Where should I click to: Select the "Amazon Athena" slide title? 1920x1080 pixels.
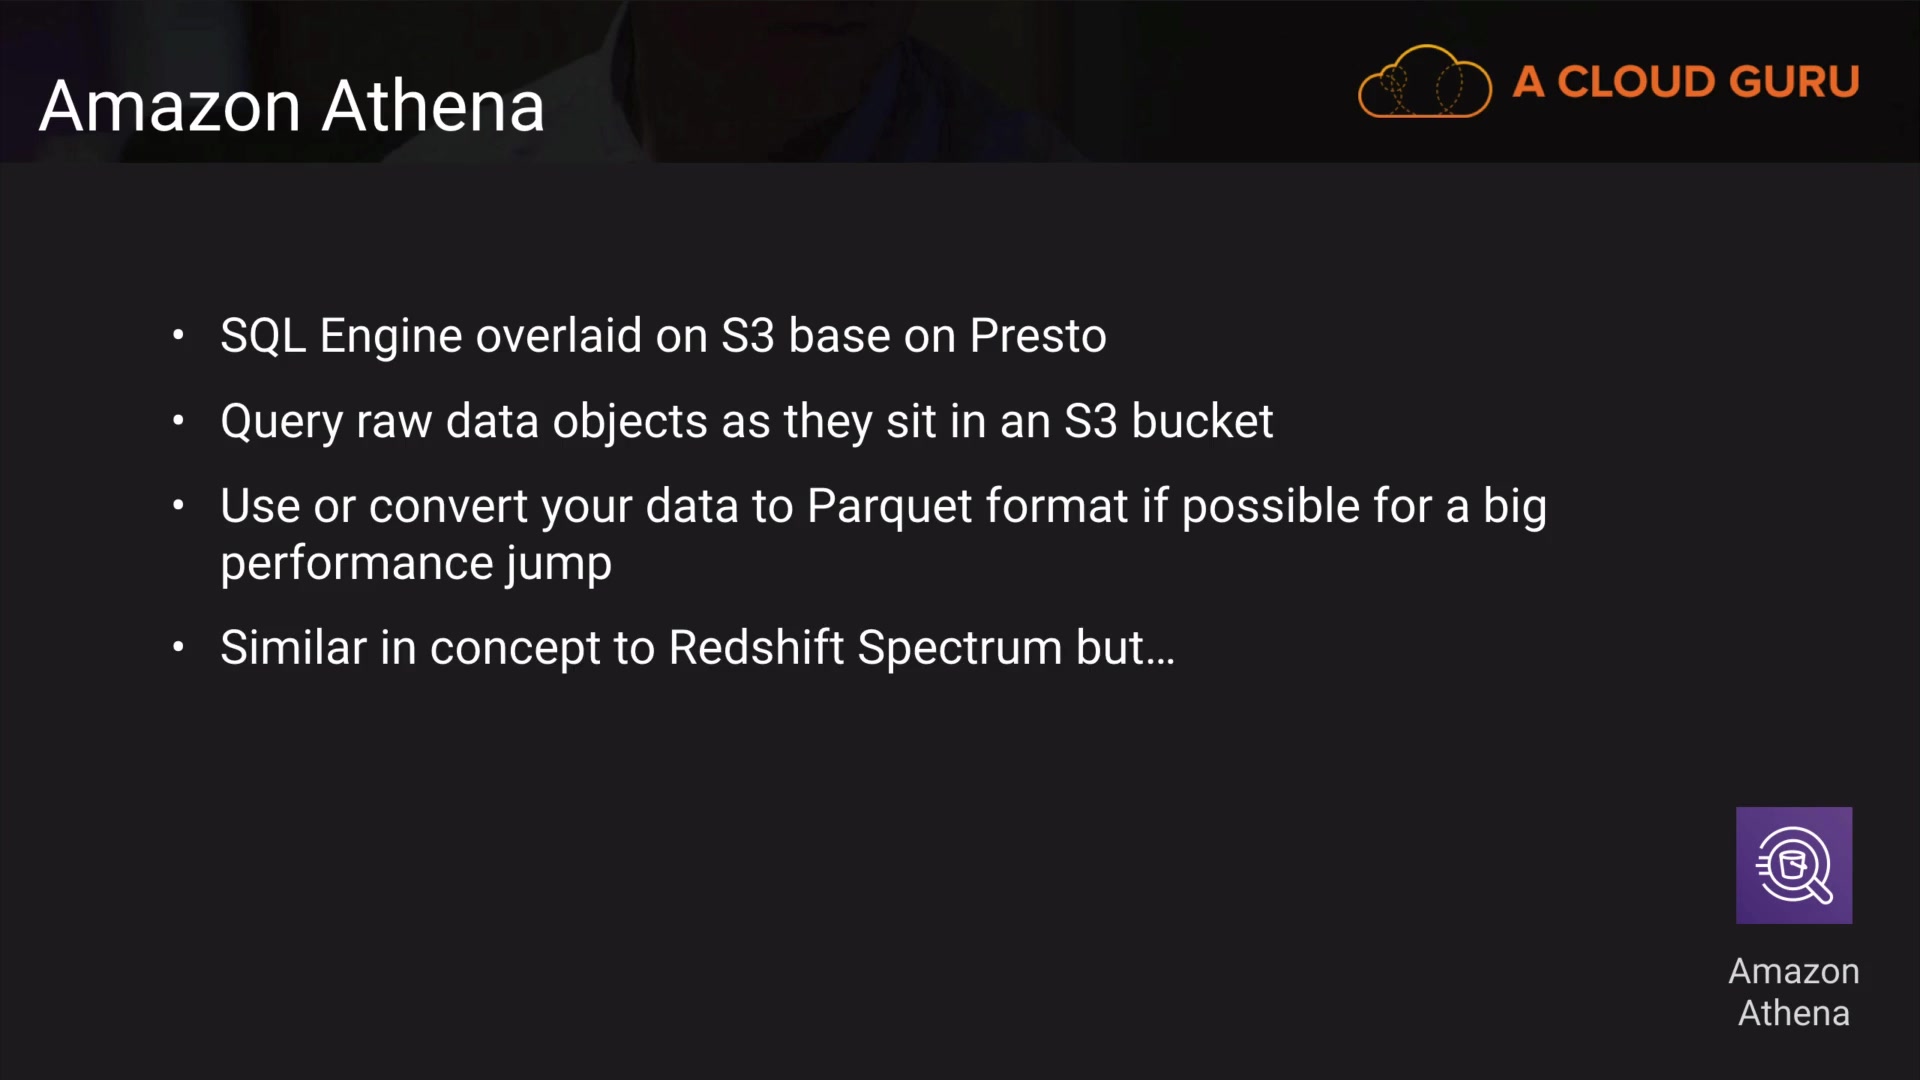point(292,106)
